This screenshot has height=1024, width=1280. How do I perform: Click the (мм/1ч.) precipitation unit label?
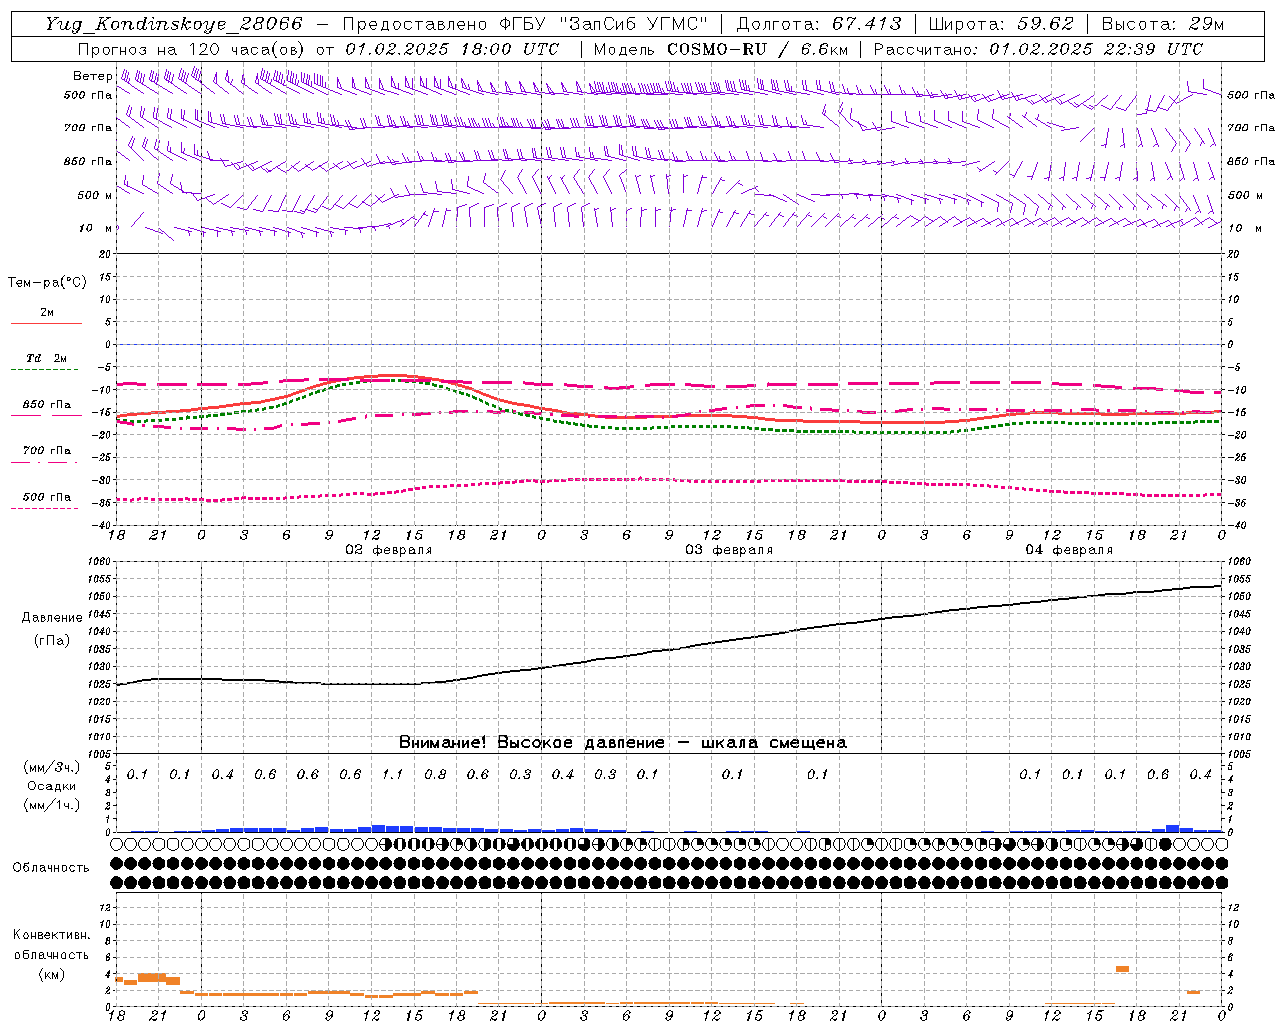pos(52,805)
